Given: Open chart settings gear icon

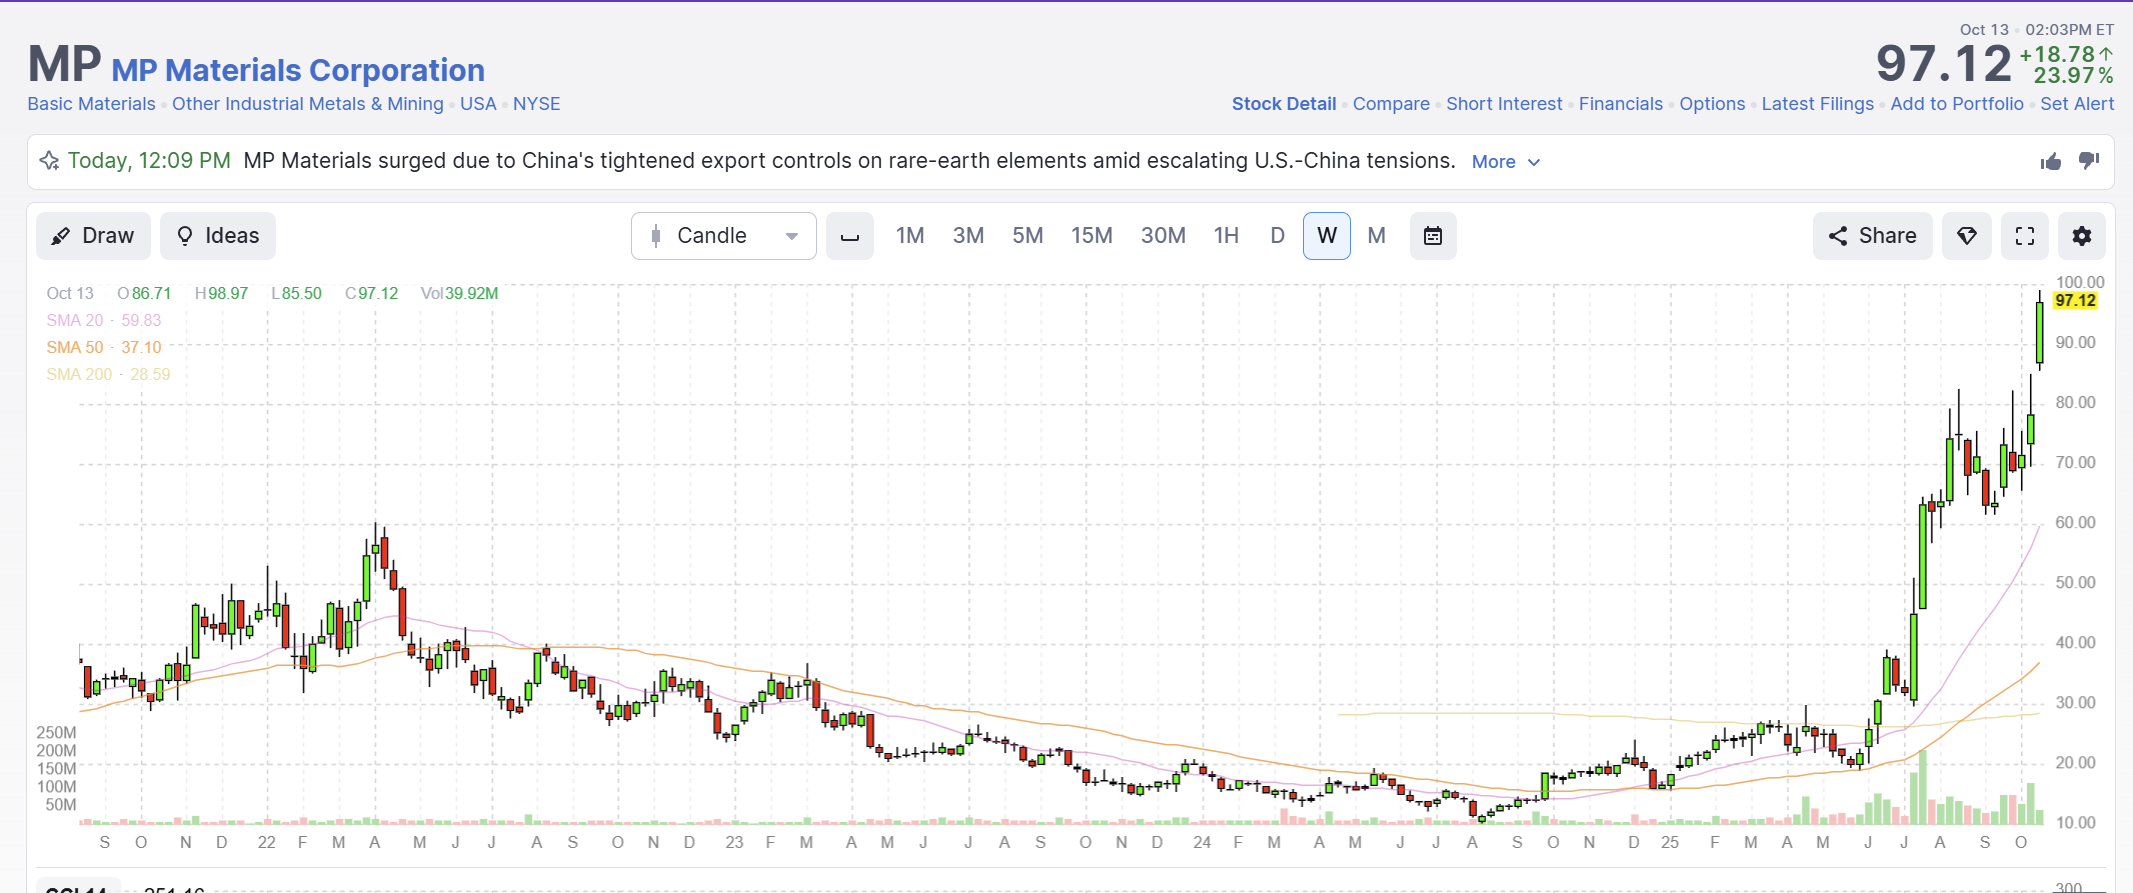Looking at the screenshot, I should [2082, 236].
